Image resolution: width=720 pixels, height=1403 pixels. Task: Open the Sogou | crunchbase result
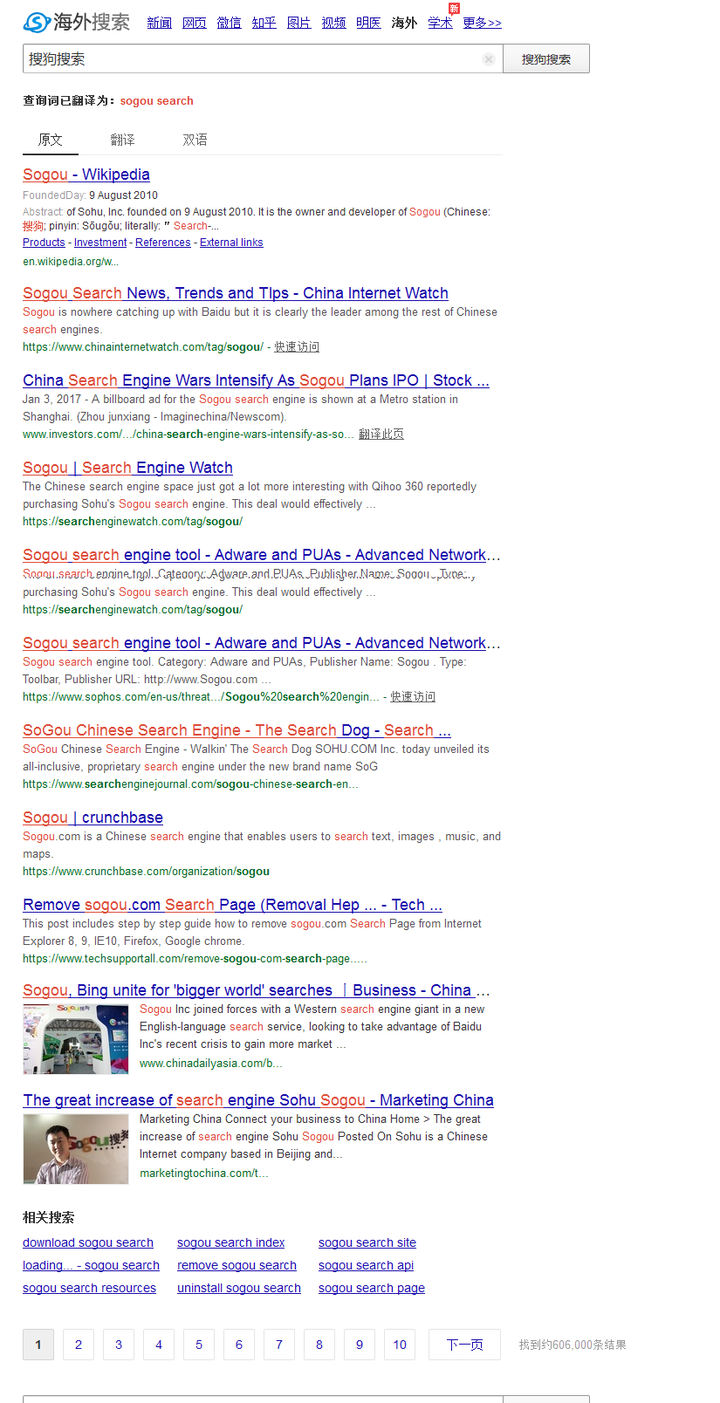pyautogui.click(x=93, y=817)
